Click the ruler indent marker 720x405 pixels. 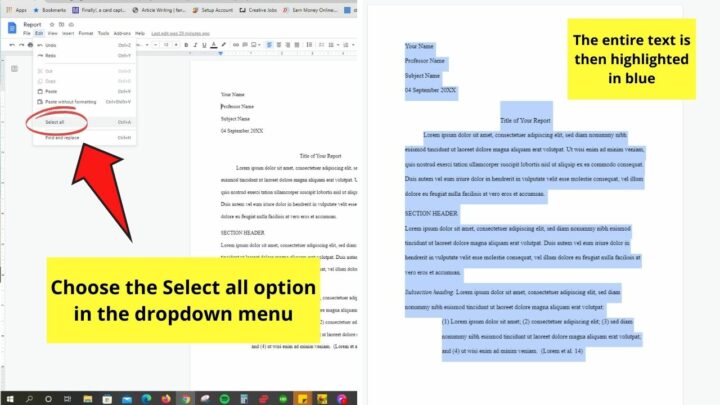(220, 54)
